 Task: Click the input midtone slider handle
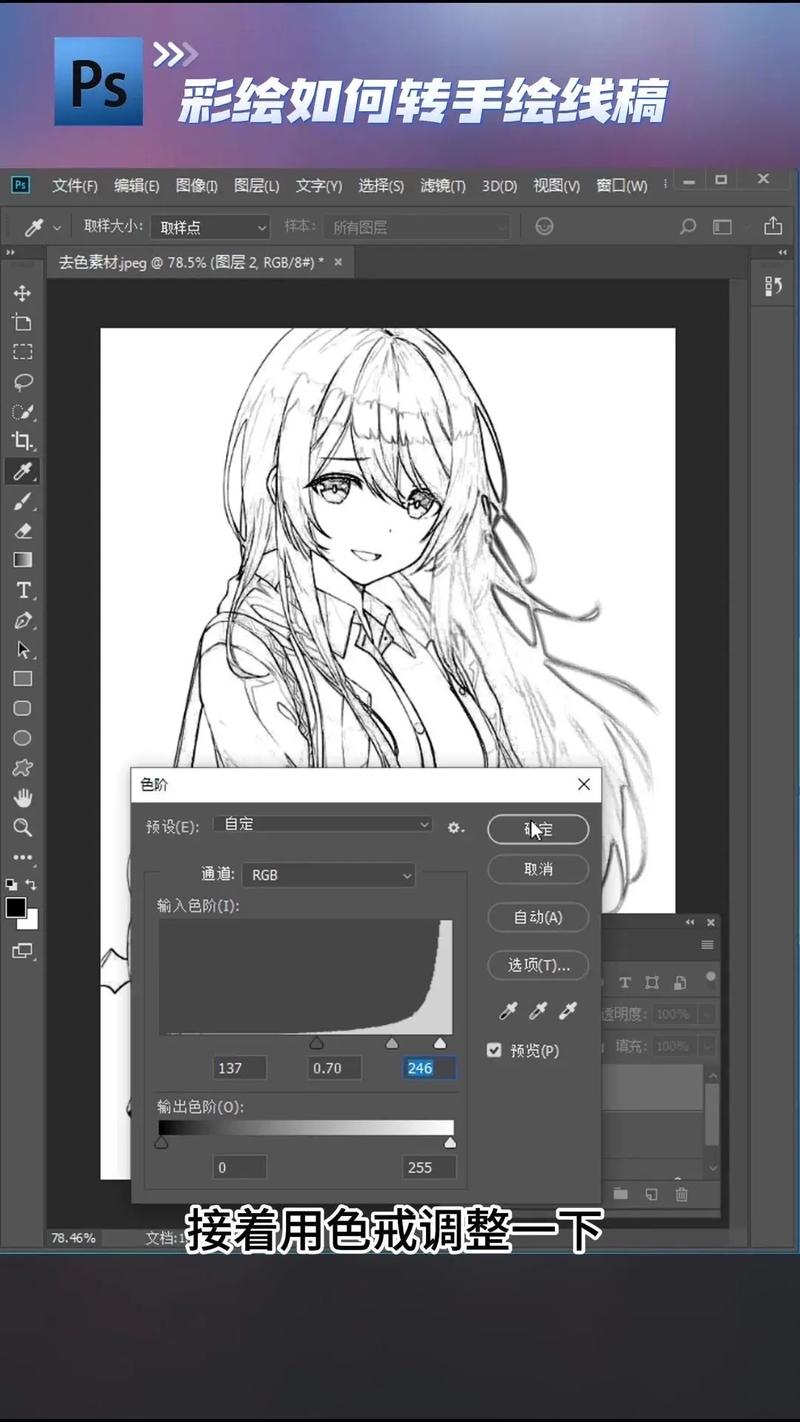[x=392, y=1043]
